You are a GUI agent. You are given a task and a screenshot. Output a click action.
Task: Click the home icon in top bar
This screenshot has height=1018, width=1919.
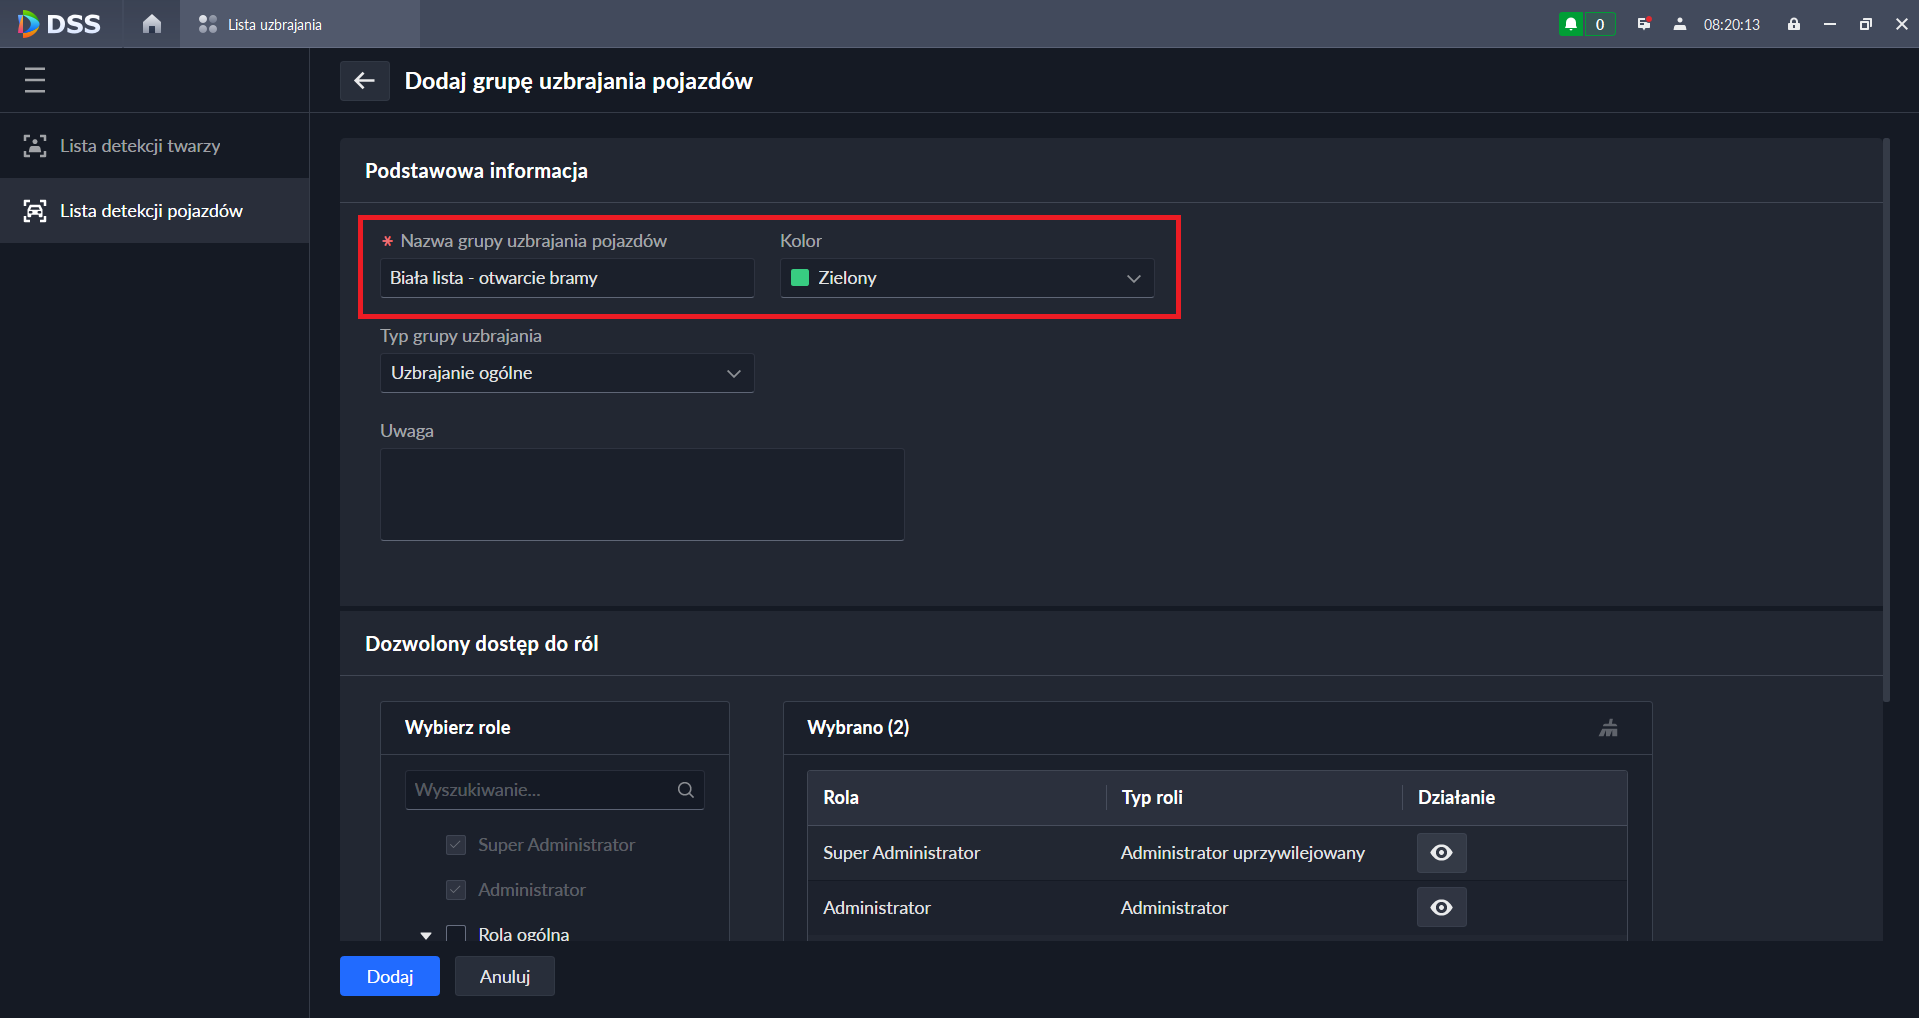tap(151, 24)
